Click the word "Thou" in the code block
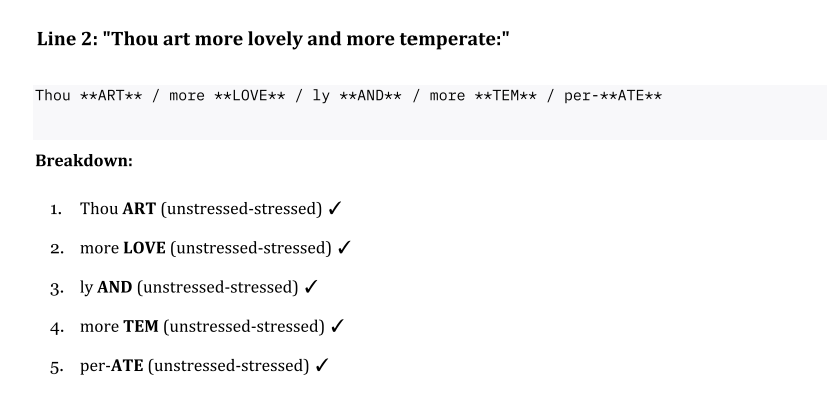 (x=52, y=96)
